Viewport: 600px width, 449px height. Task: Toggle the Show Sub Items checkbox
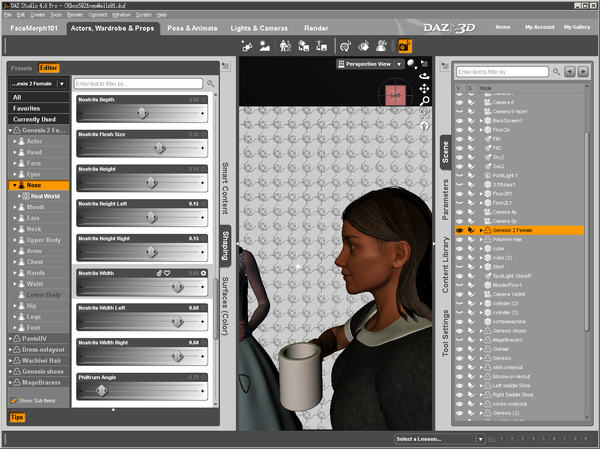point(14,400)
